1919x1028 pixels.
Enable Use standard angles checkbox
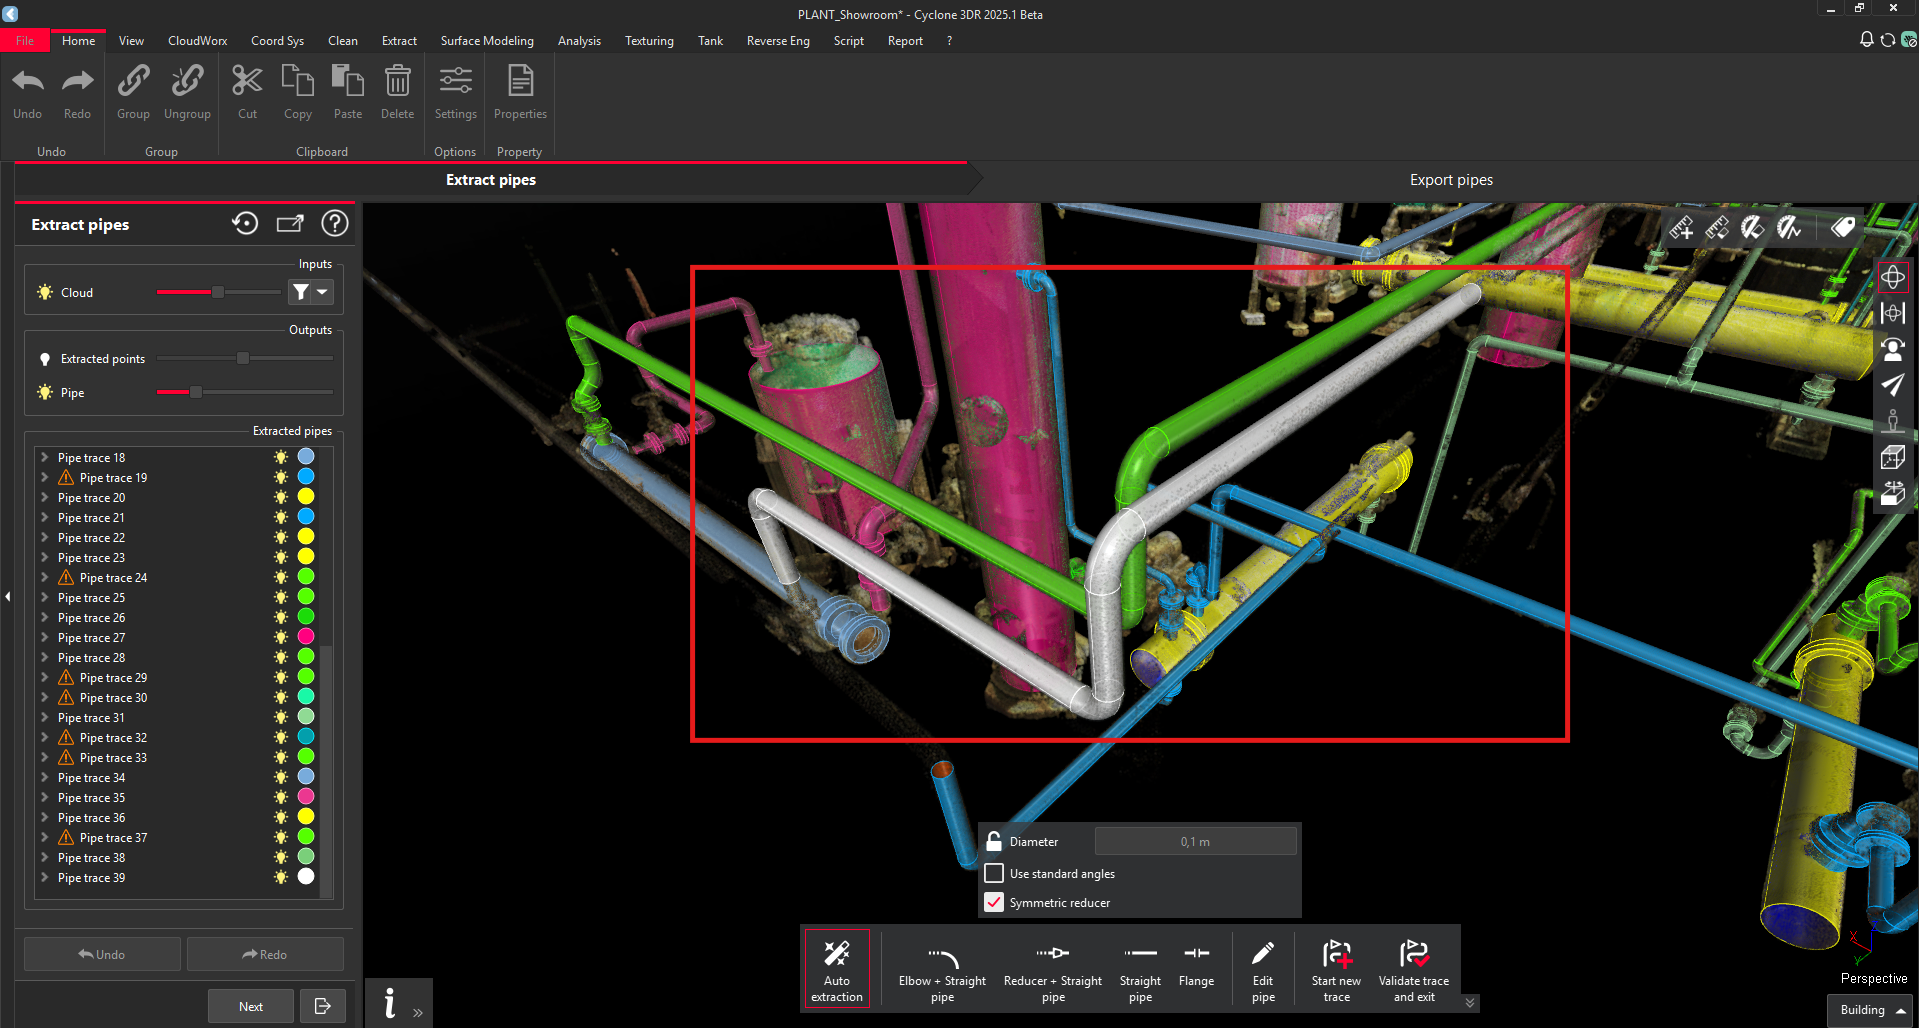pyautogui.click(x=994, y=873)
